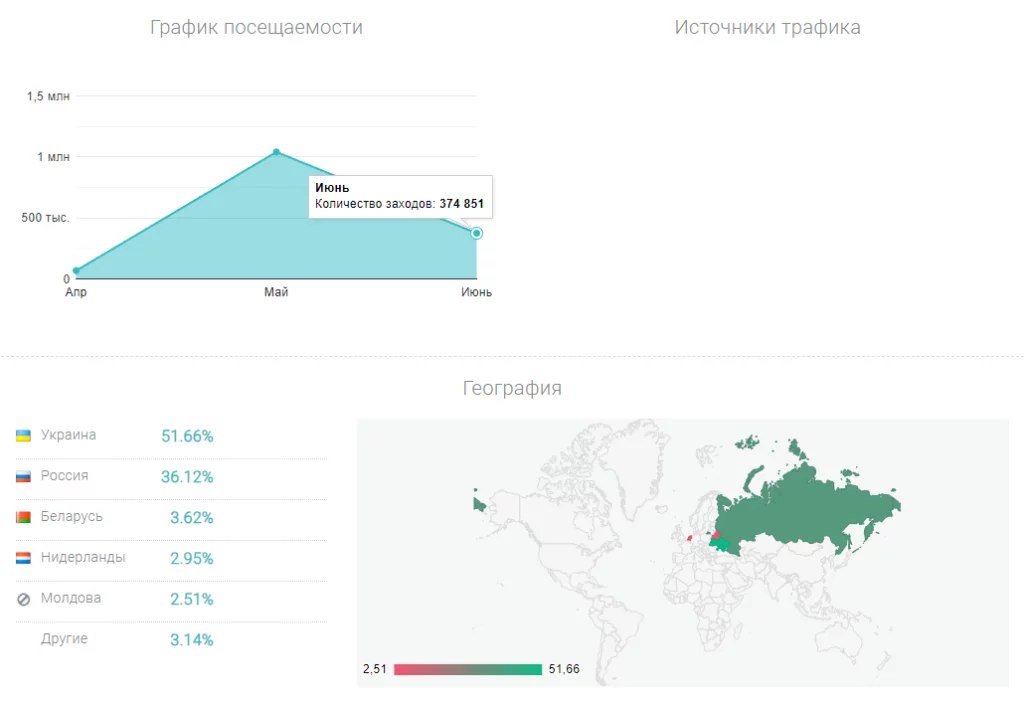Viewport: 1024px width, 702px height.
Task: Click the June visits tooltip box
Action: coord(400,196)
